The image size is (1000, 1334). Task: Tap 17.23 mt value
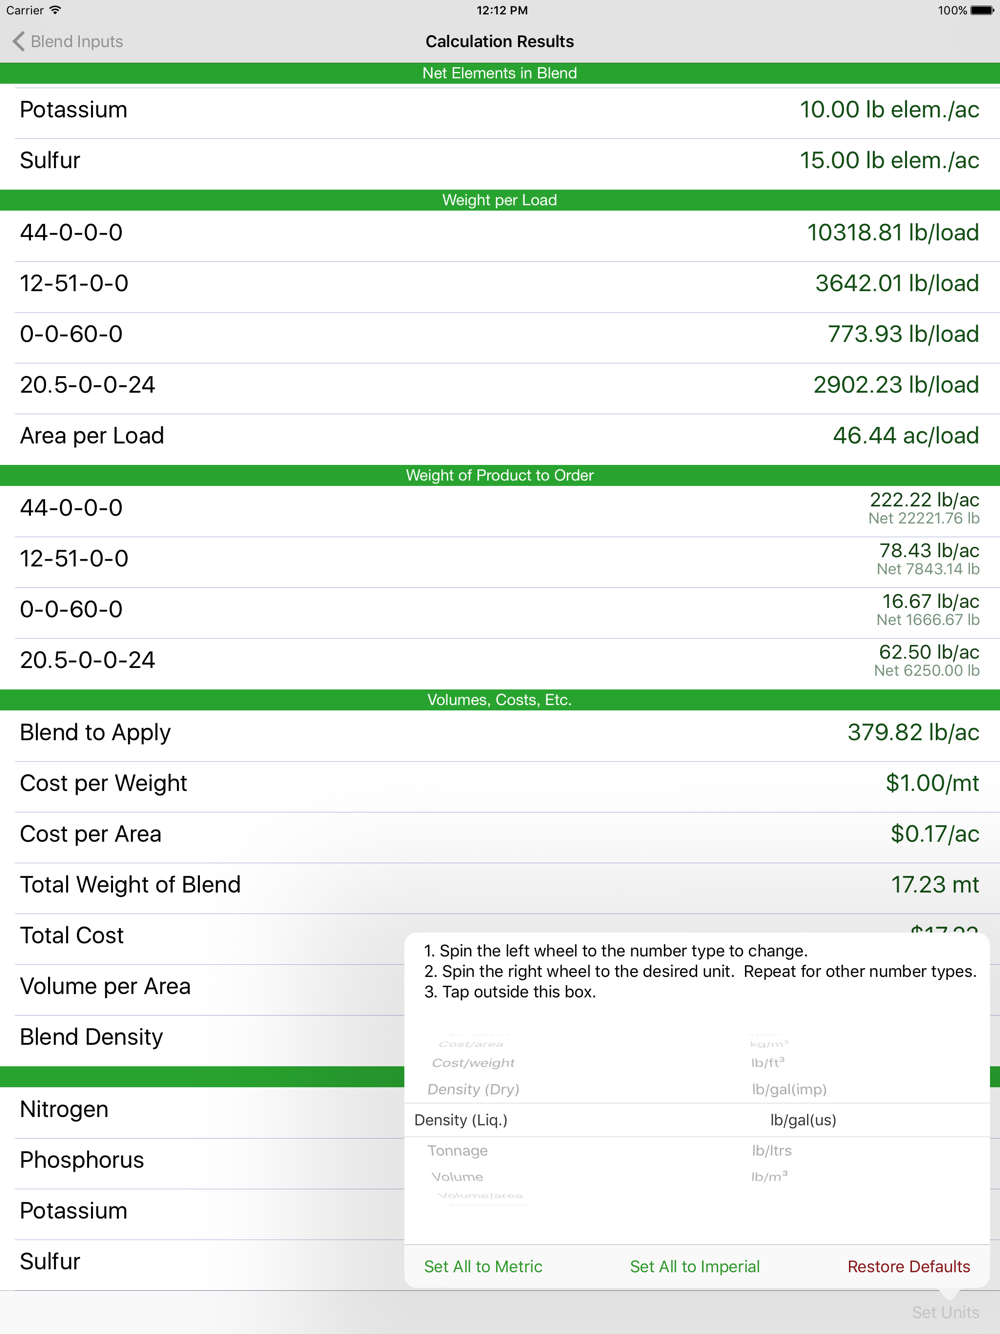(x=935, y=885)
